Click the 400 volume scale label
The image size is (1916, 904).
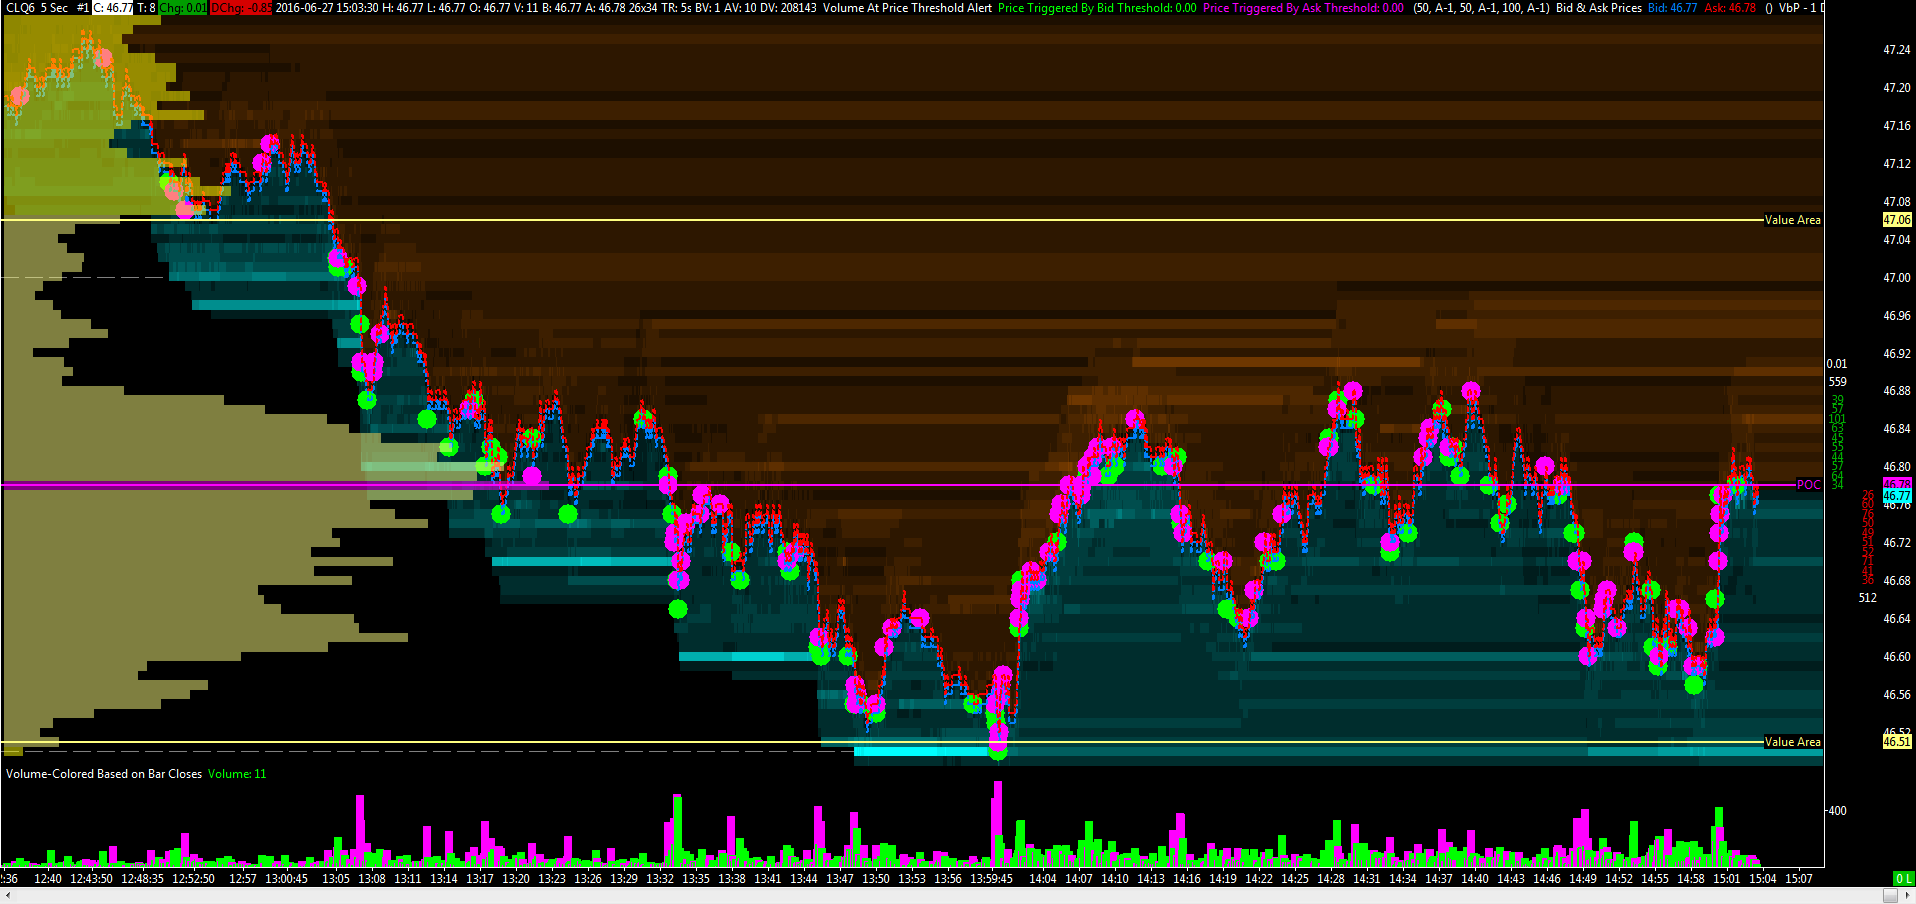point(1838,811)
